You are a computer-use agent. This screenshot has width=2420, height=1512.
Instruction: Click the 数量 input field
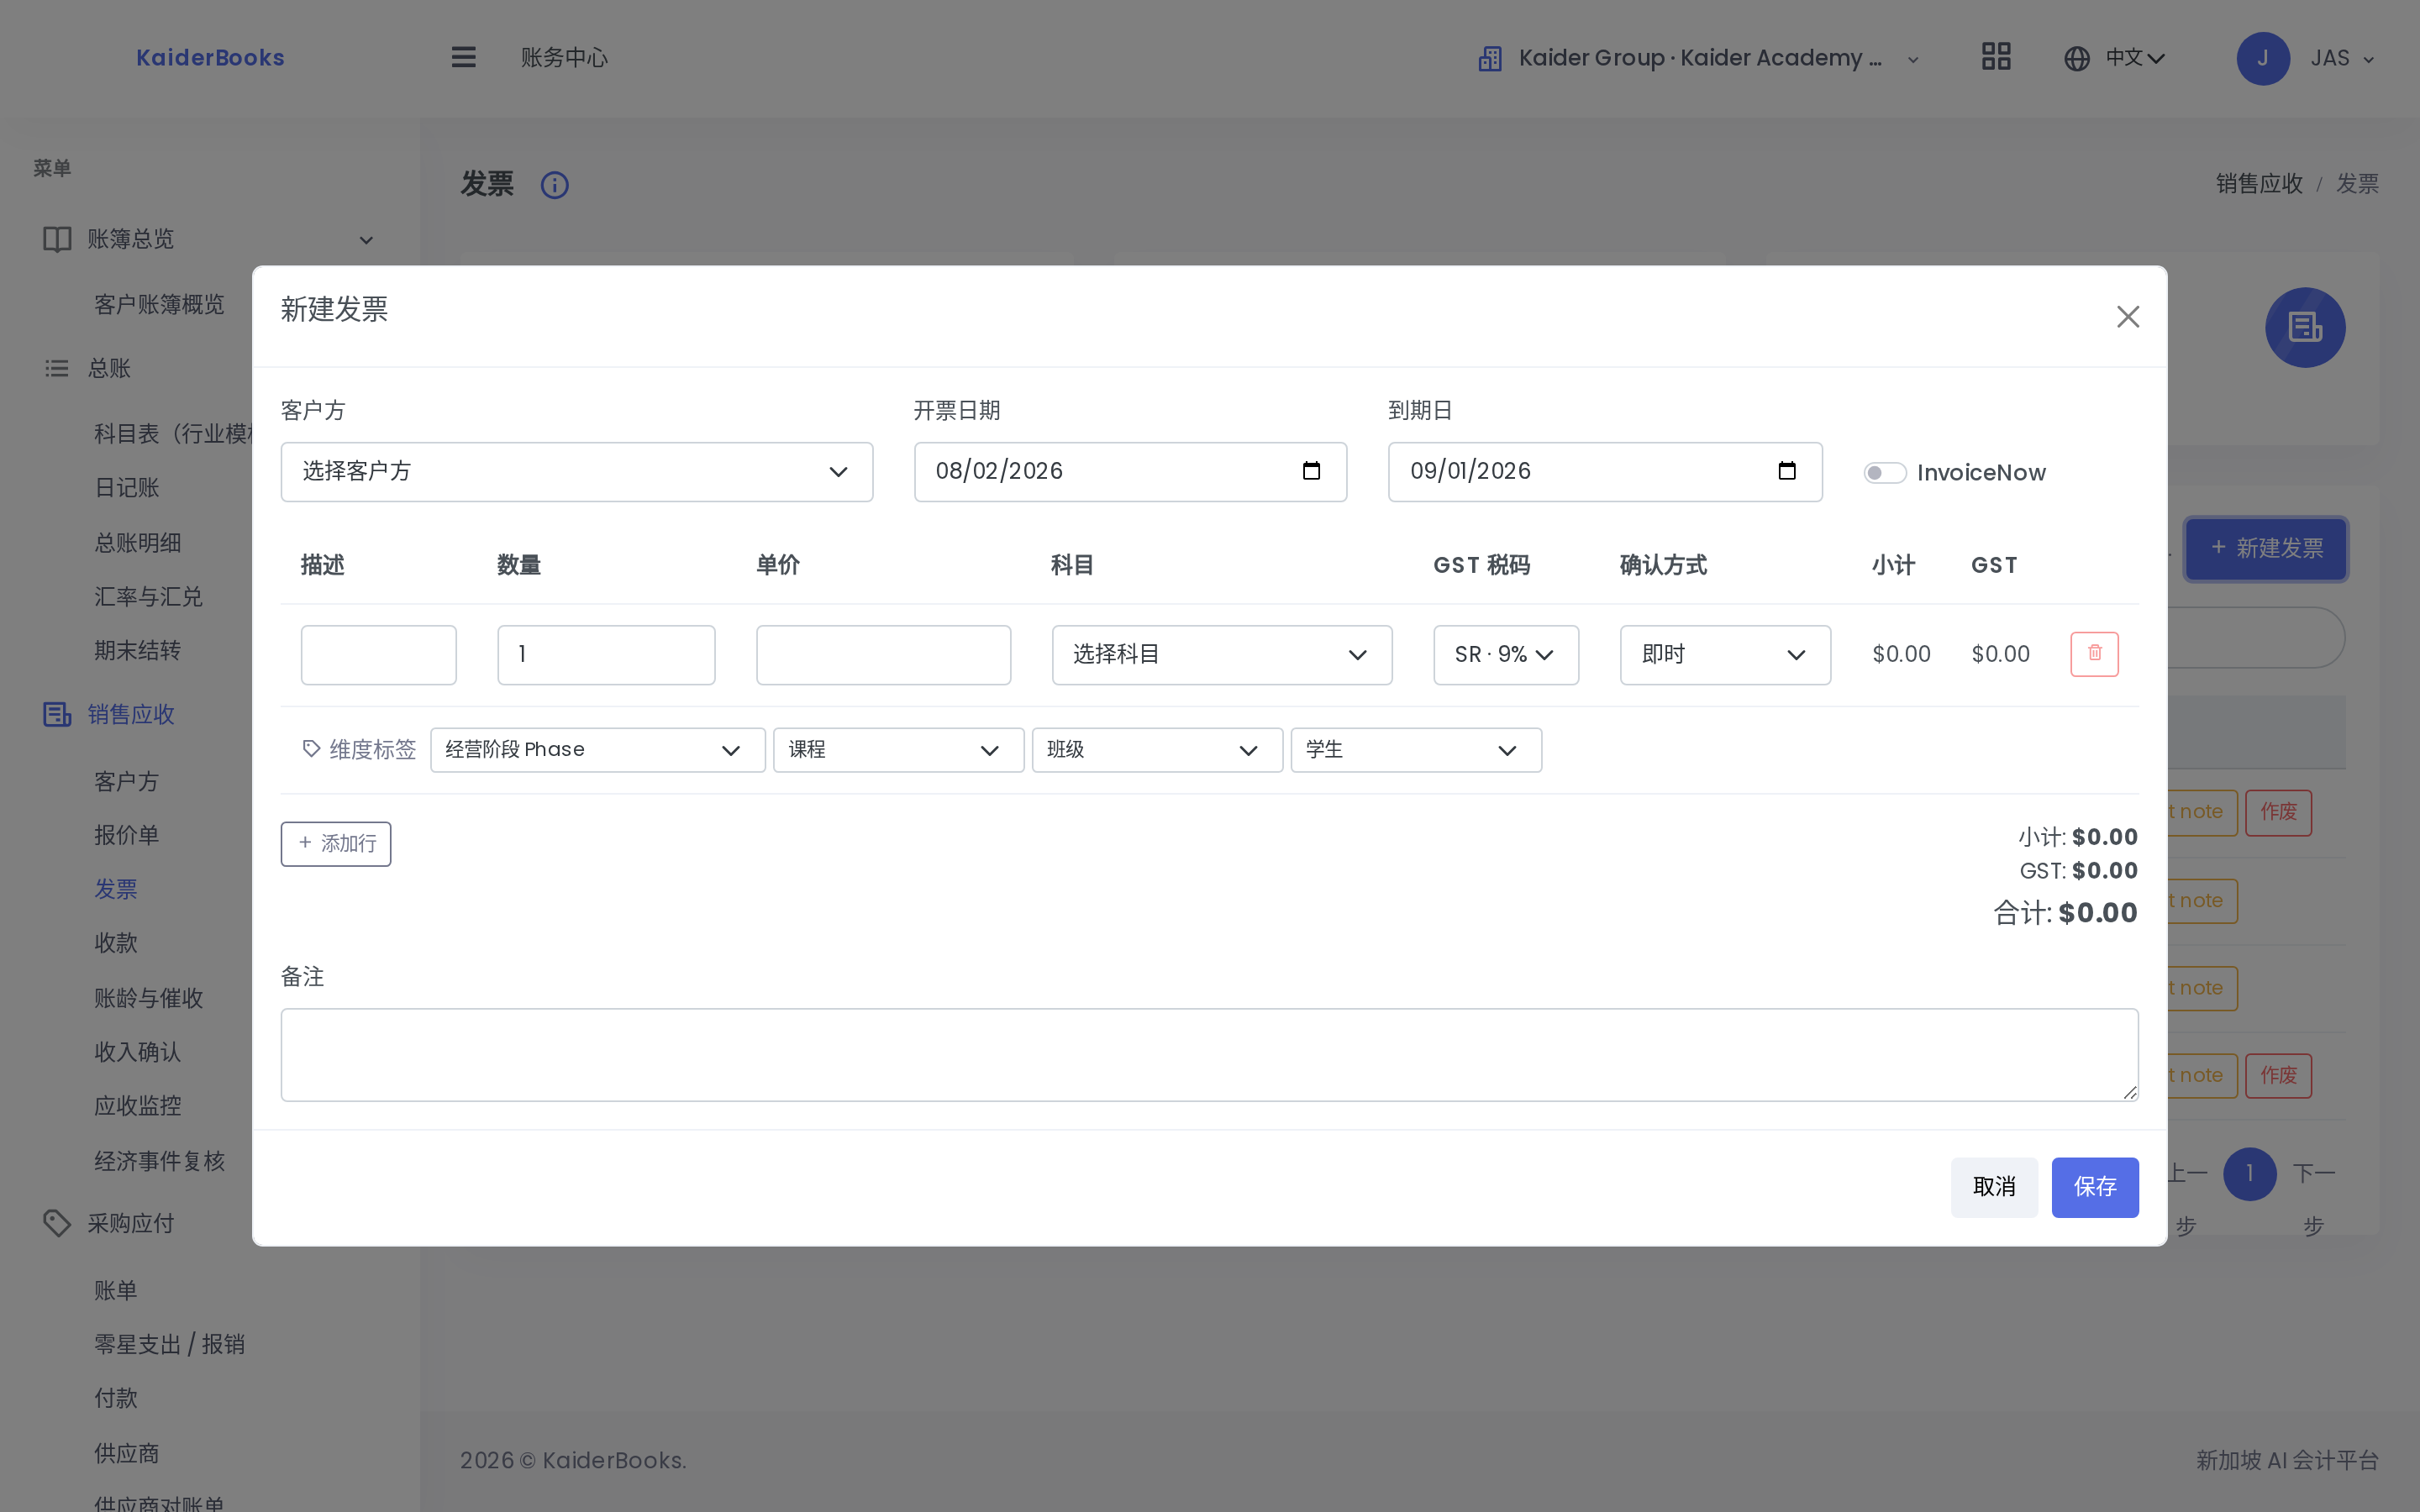coord(606,655)
